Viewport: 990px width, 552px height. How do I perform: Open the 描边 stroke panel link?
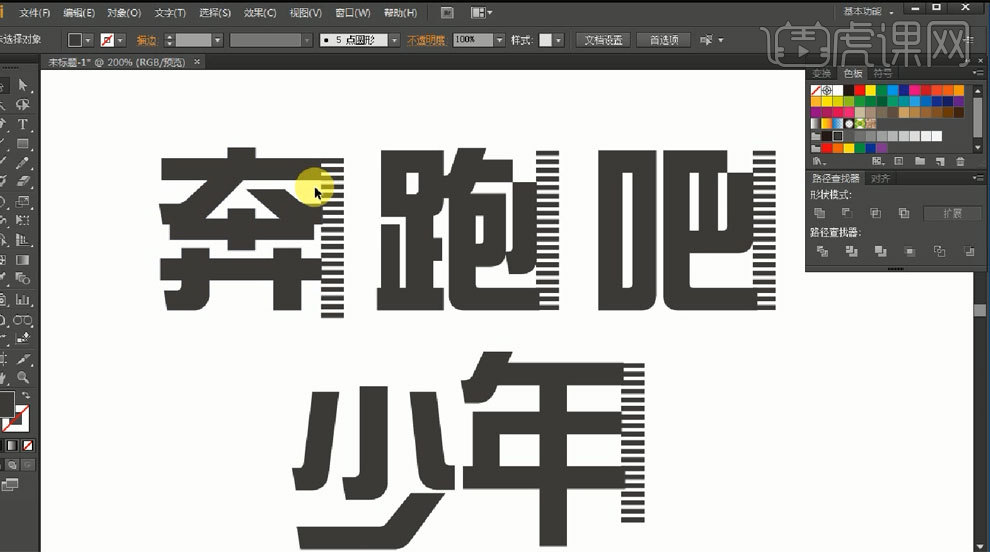tap(146, 40)
